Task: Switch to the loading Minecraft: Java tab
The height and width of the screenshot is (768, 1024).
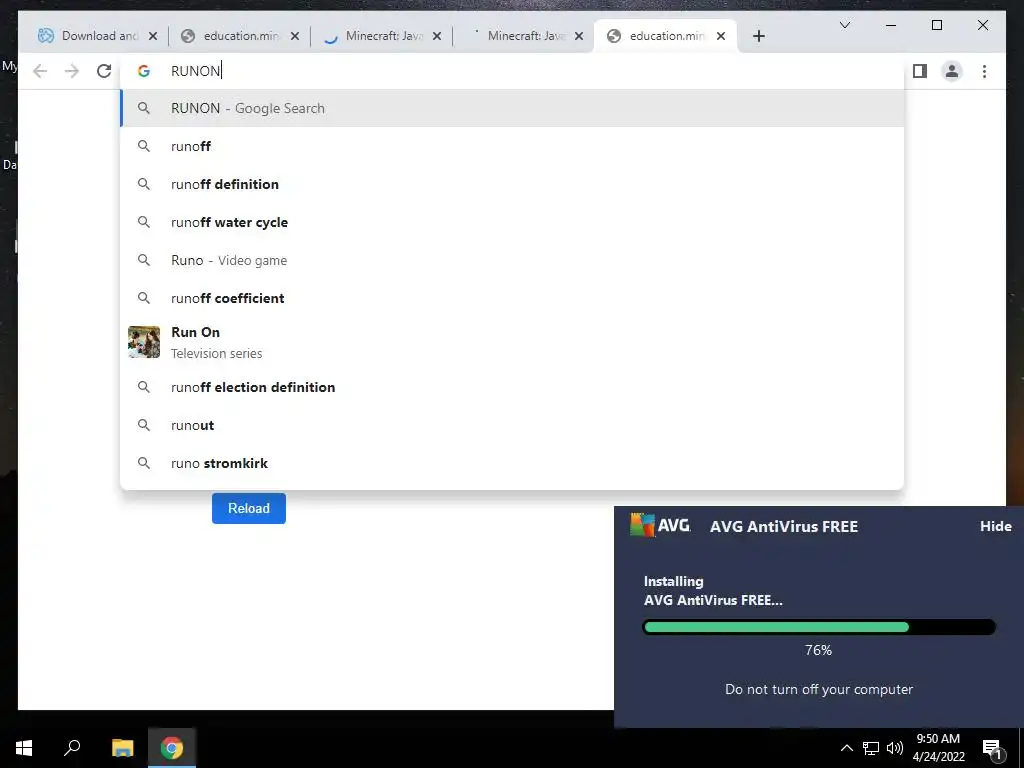Action: (382, 36)
